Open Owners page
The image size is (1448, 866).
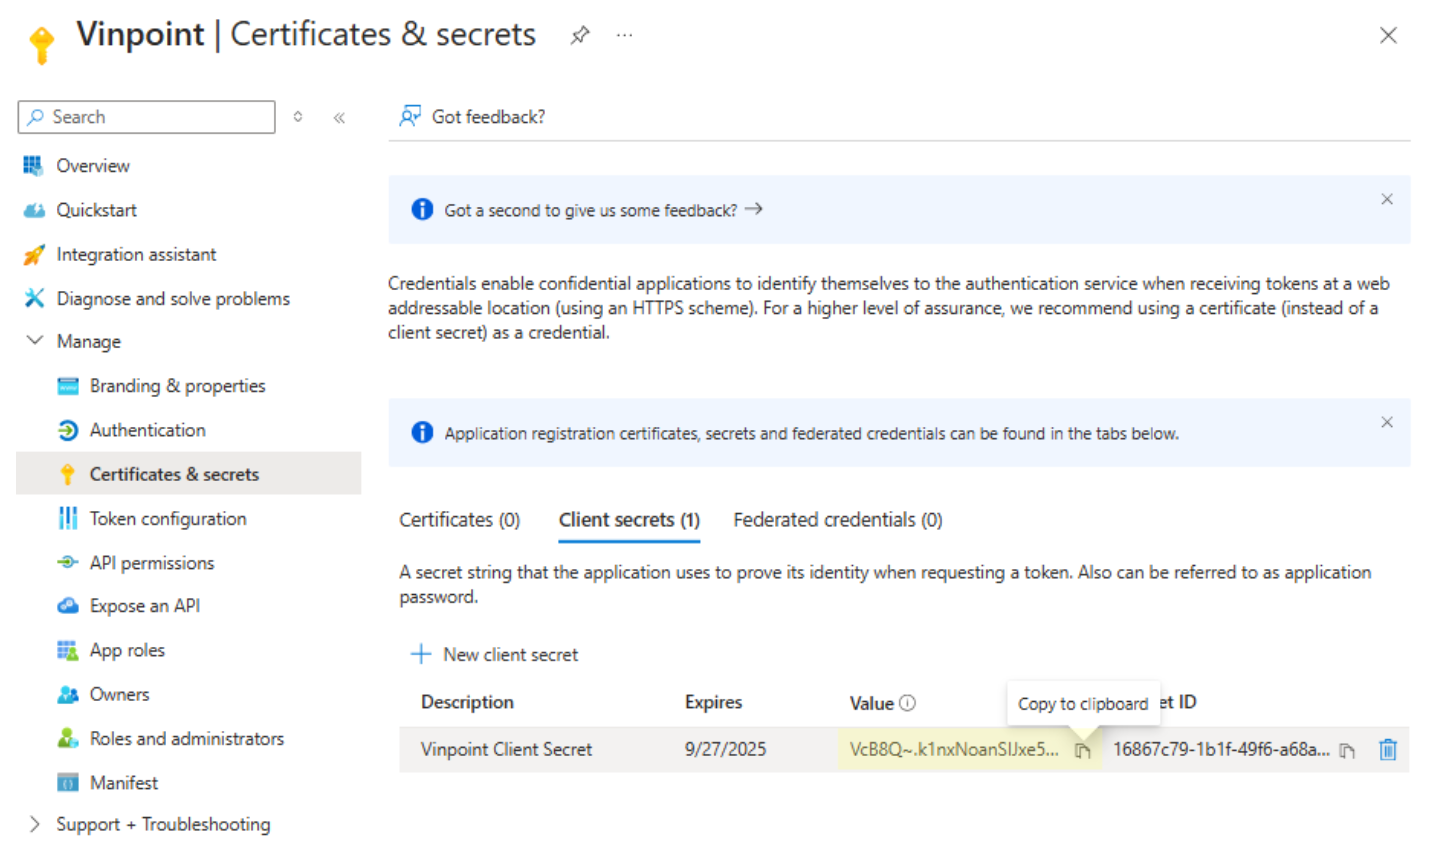[x=119, y=694]
